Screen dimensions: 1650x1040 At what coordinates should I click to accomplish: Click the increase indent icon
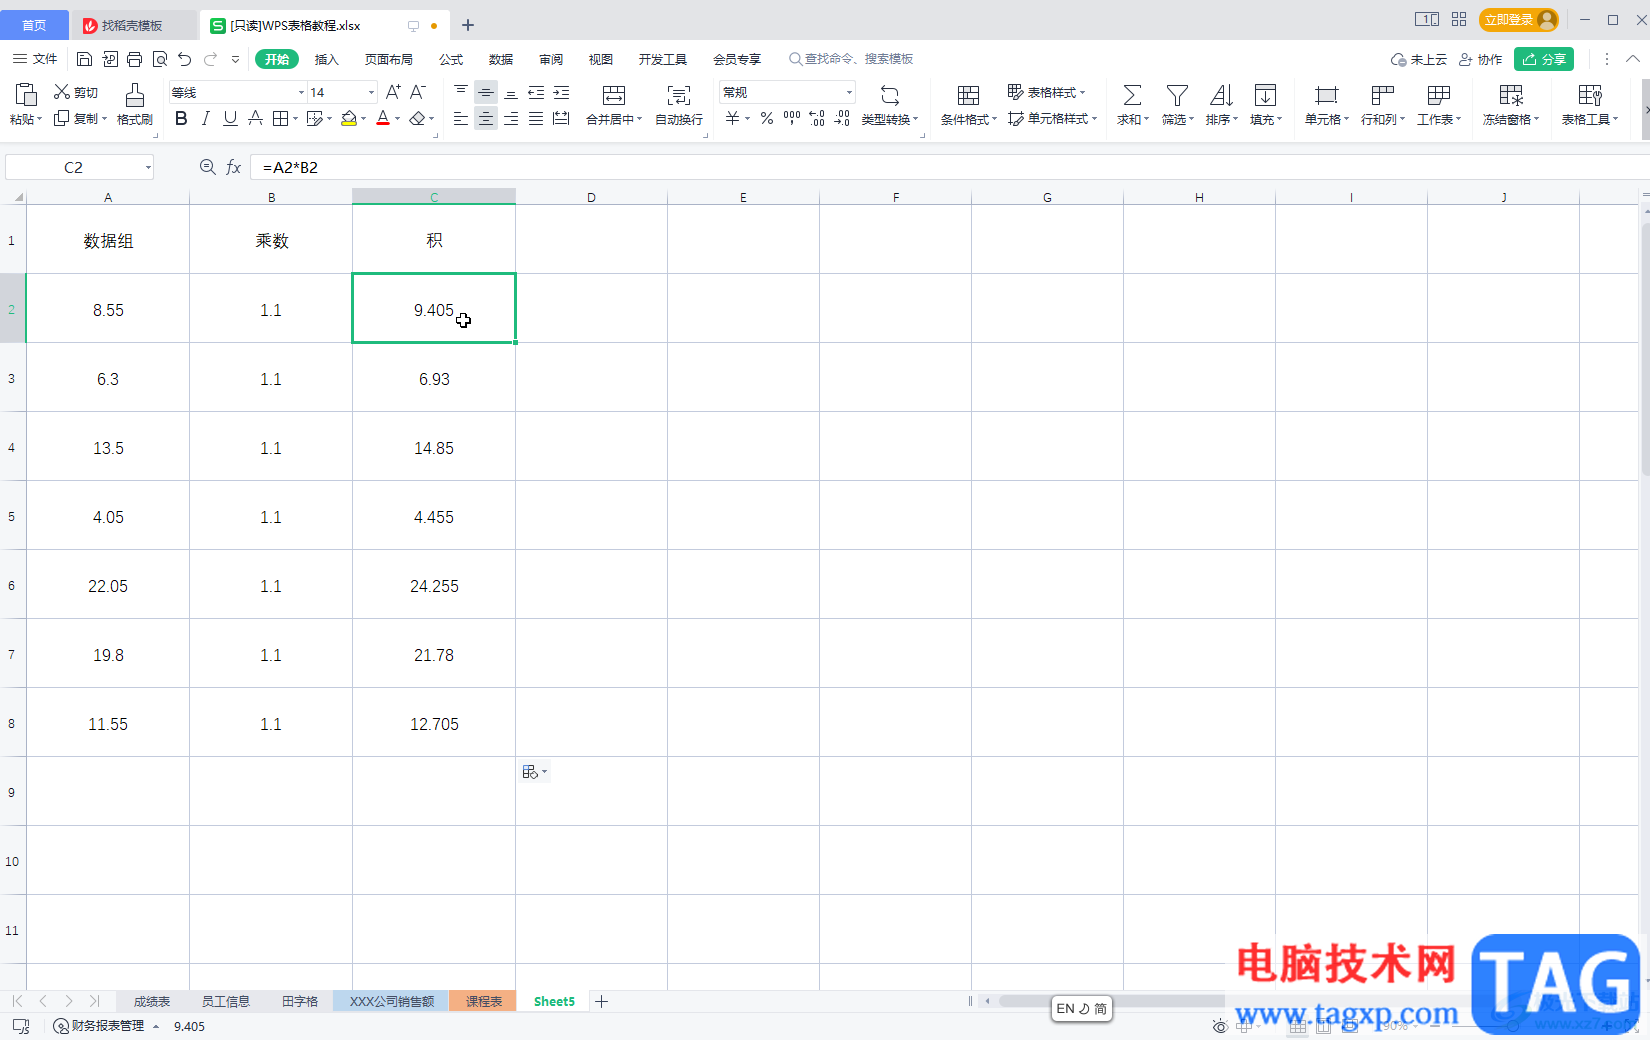tap(561, 92)
